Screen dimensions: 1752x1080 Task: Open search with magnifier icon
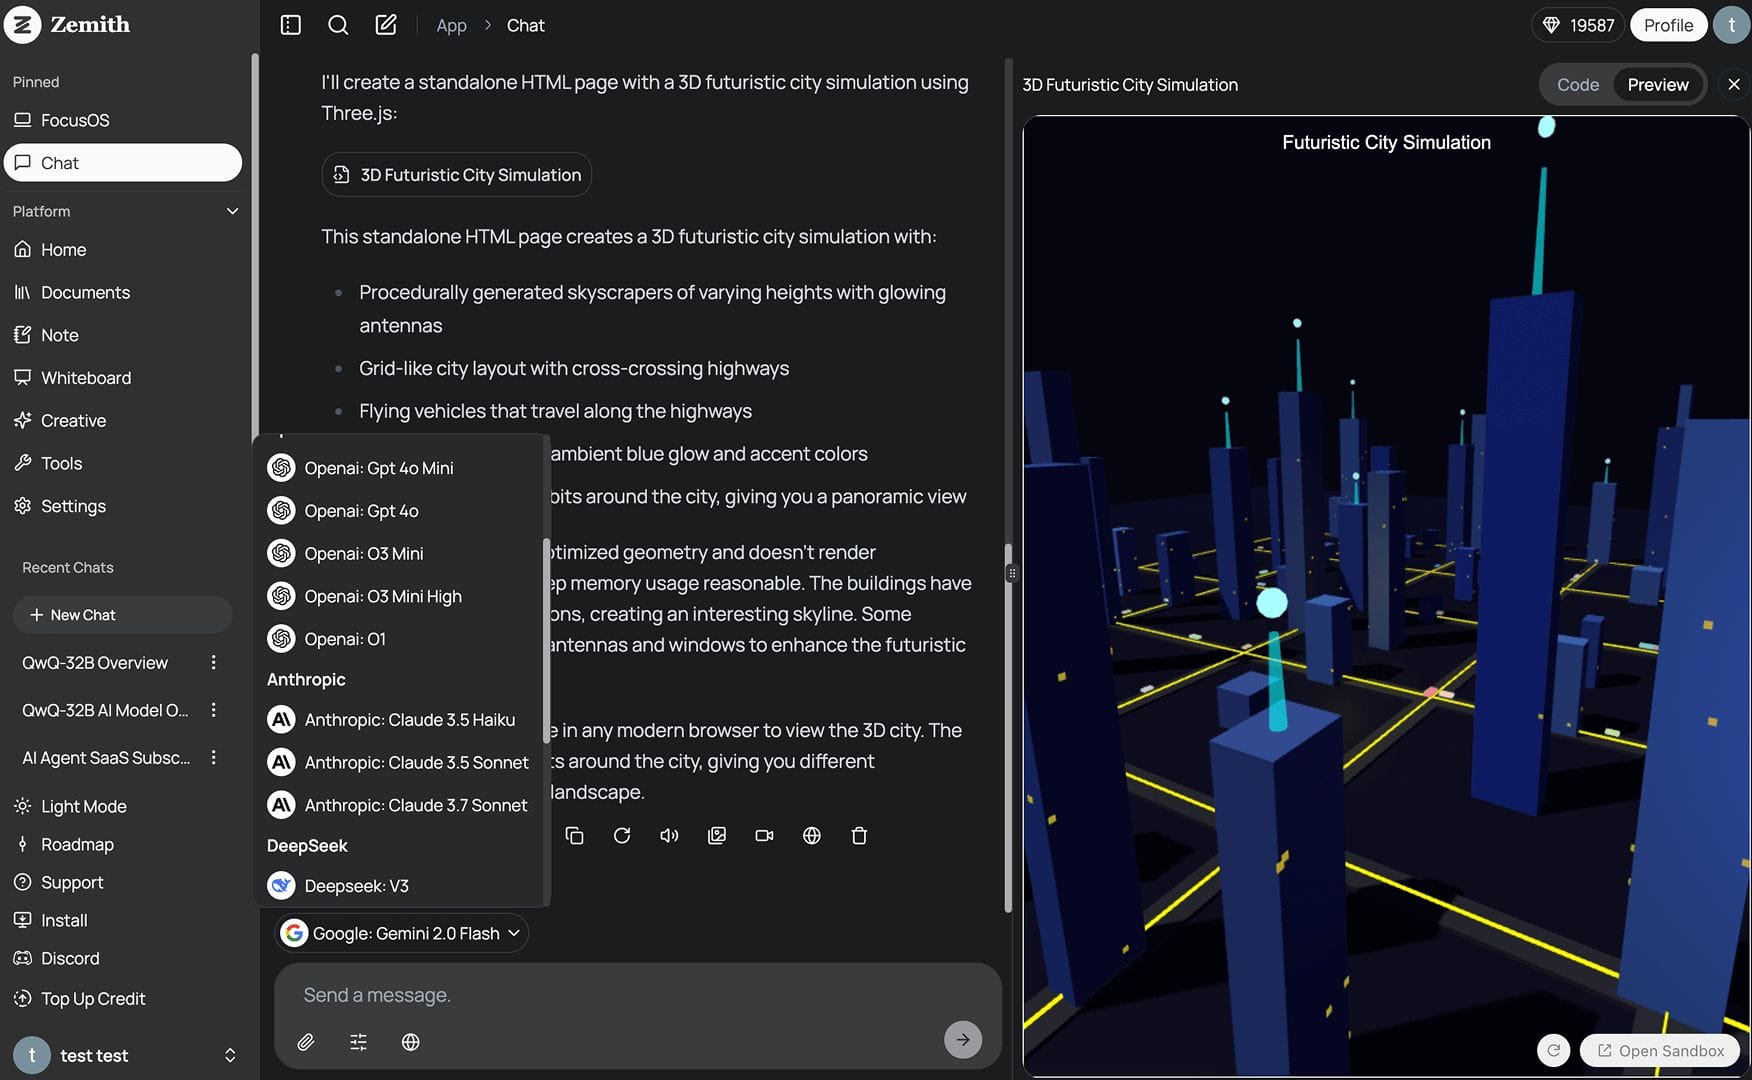pos(338,25)
